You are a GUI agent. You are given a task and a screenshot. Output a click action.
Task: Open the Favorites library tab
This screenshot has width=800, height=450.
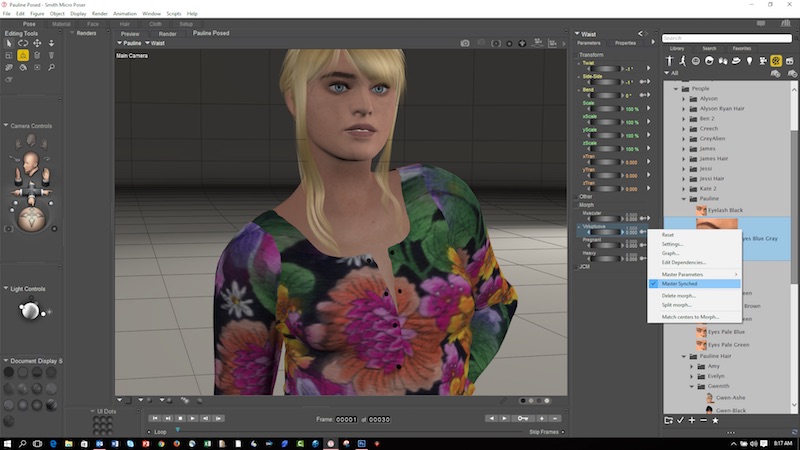point(741,48)
